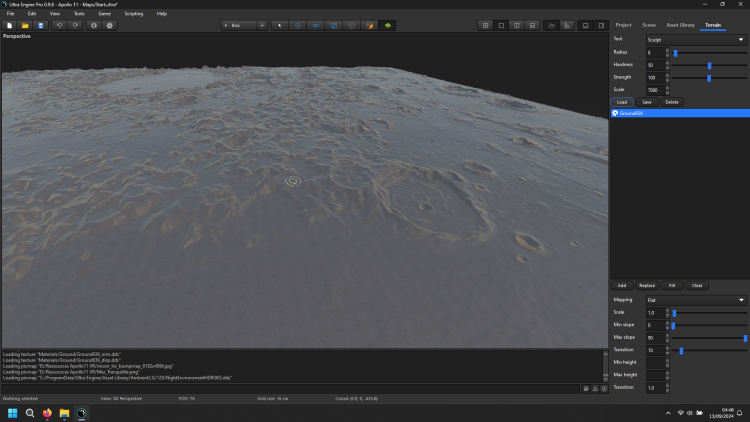Screen dimensions: 750x422
Task: Click the Open folder icon in toolbar
Action: pyautogui.click(x=25, y=25)
